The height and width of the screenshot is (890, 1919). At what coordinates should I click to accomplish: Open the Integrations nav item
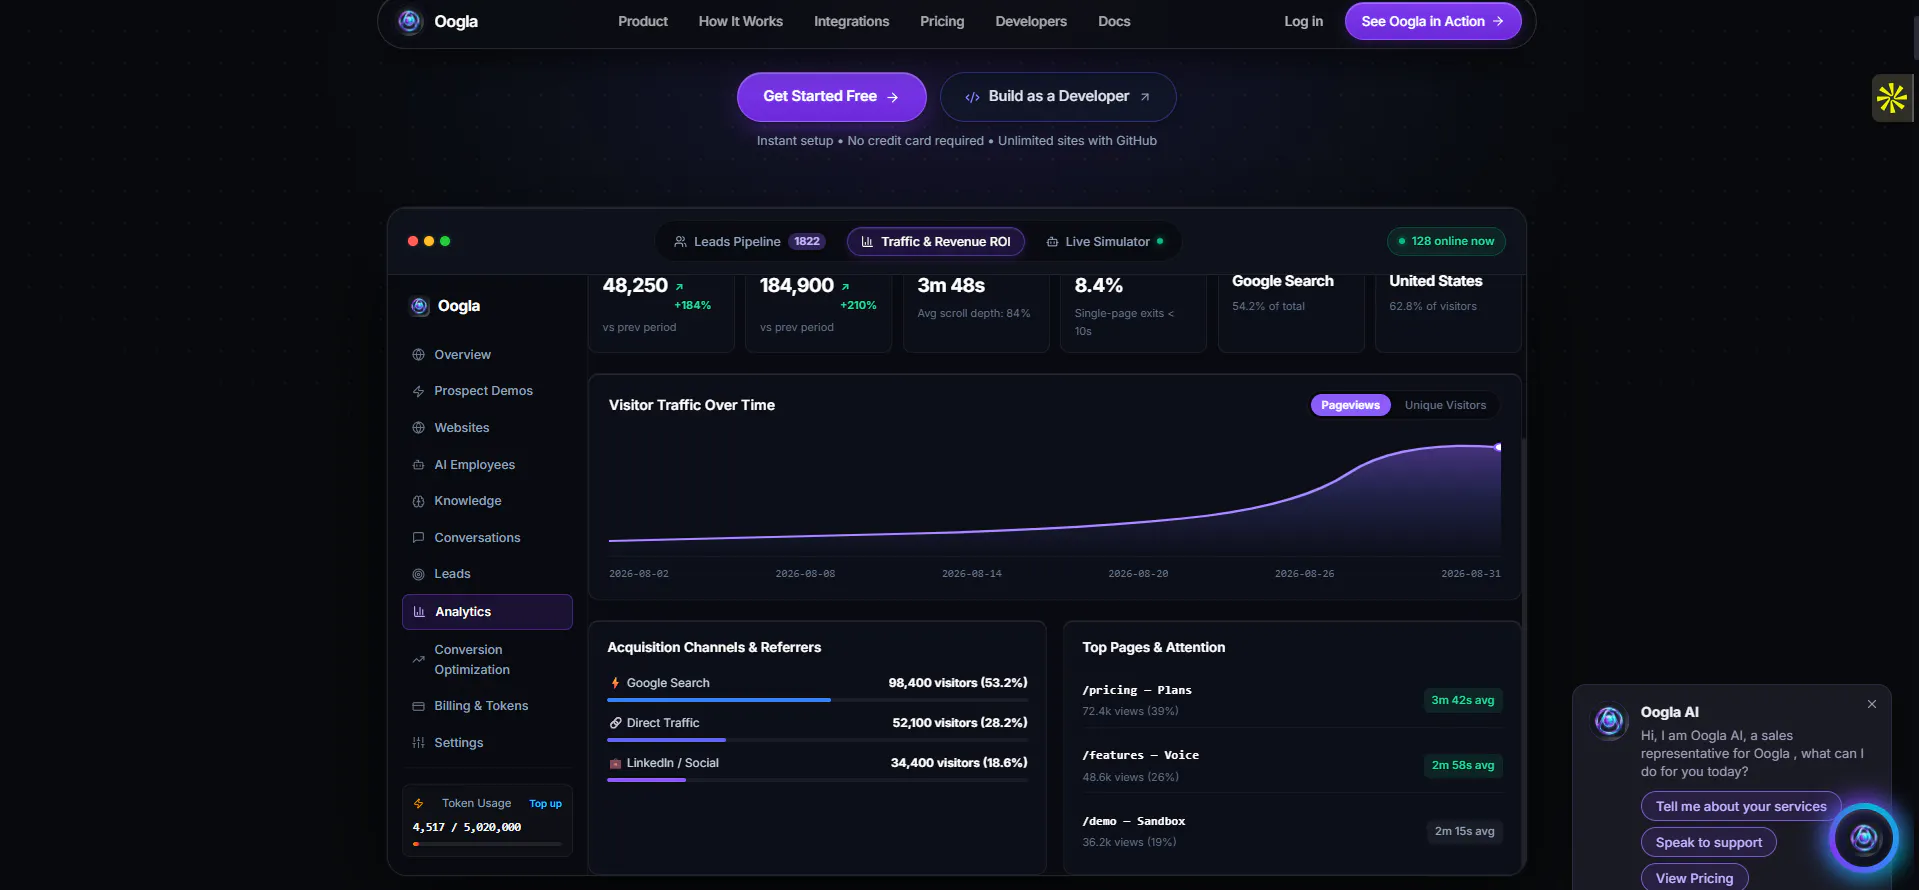(x=851, y=21)
